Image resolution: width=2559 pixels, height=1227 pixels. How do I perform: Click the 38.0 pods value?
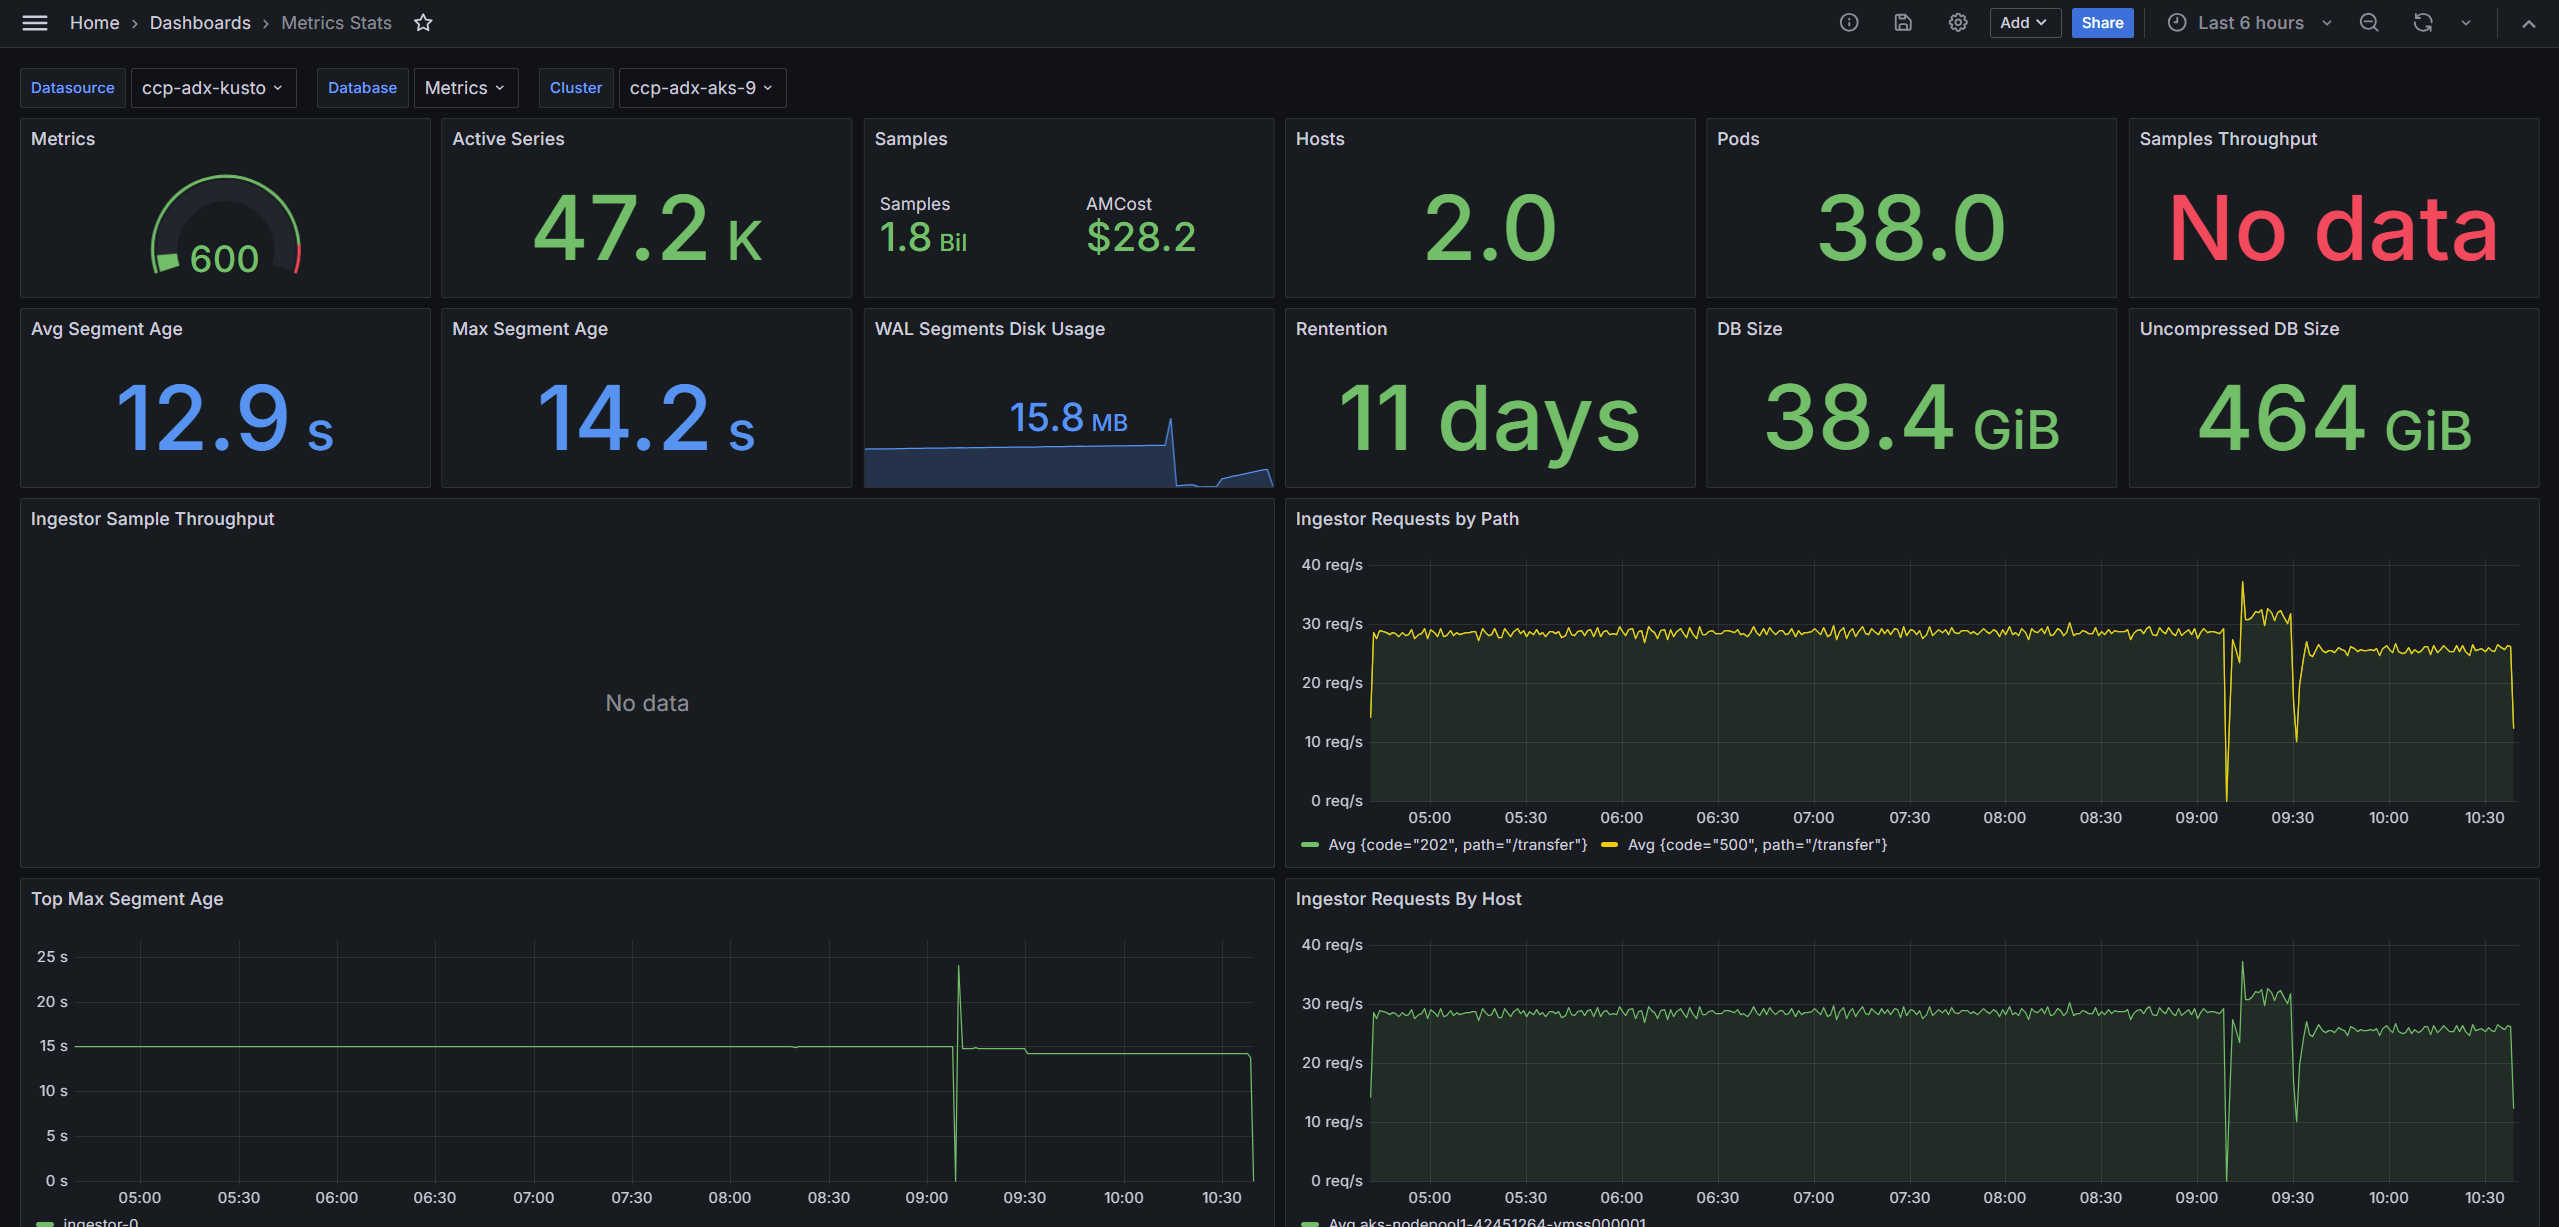coord(1911,229)
